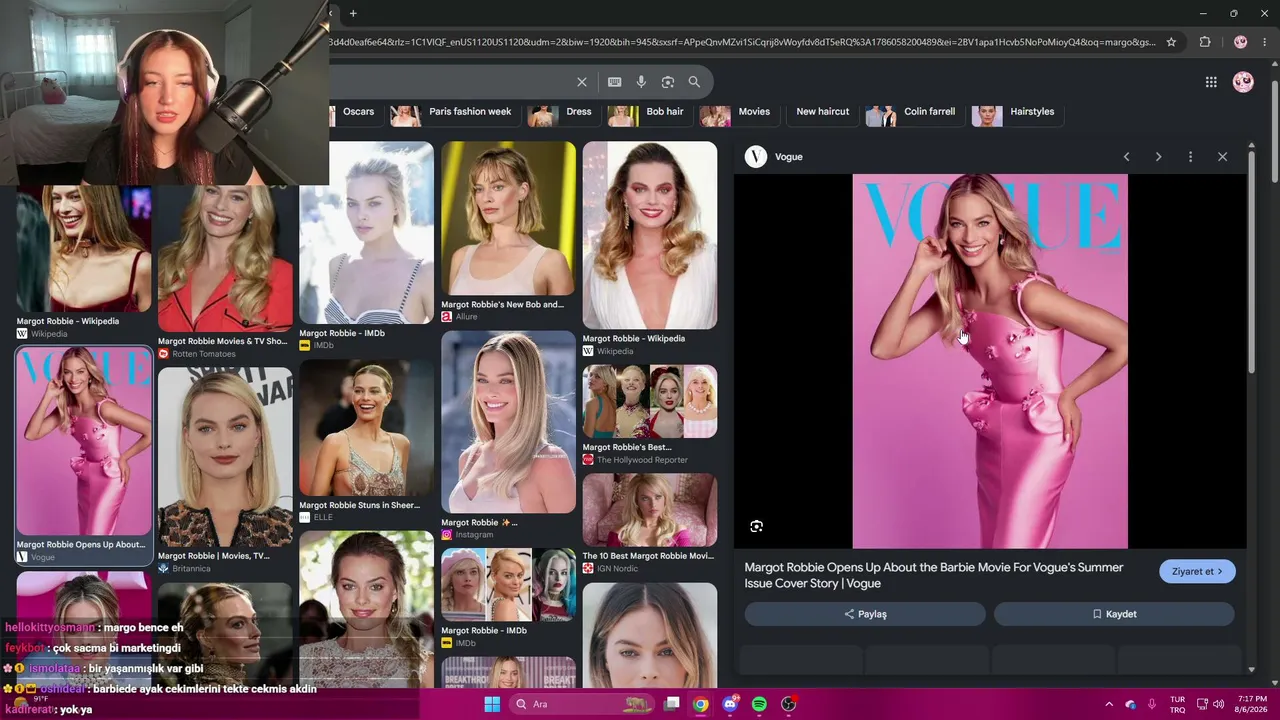Open a new browser tab

click(x=353, y=13)
